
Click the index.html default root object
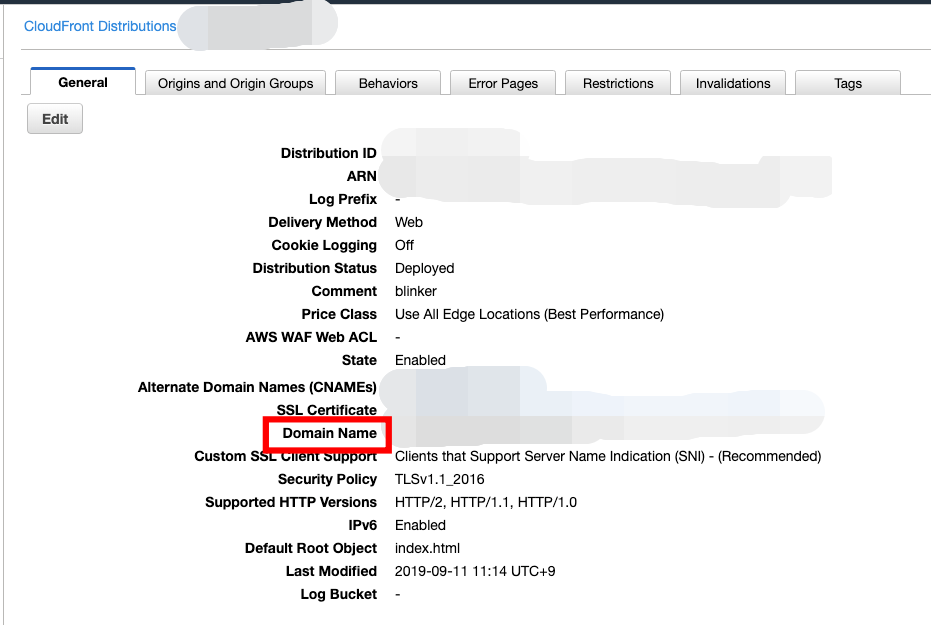pyautogui.click(x=427, y=548)
